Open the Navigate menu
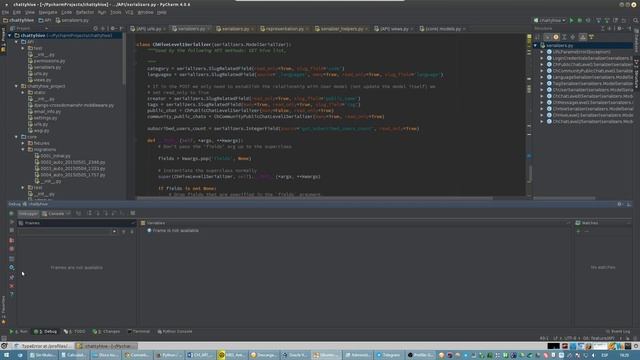This screenshot has width=640, height=360. click(48, 12)
